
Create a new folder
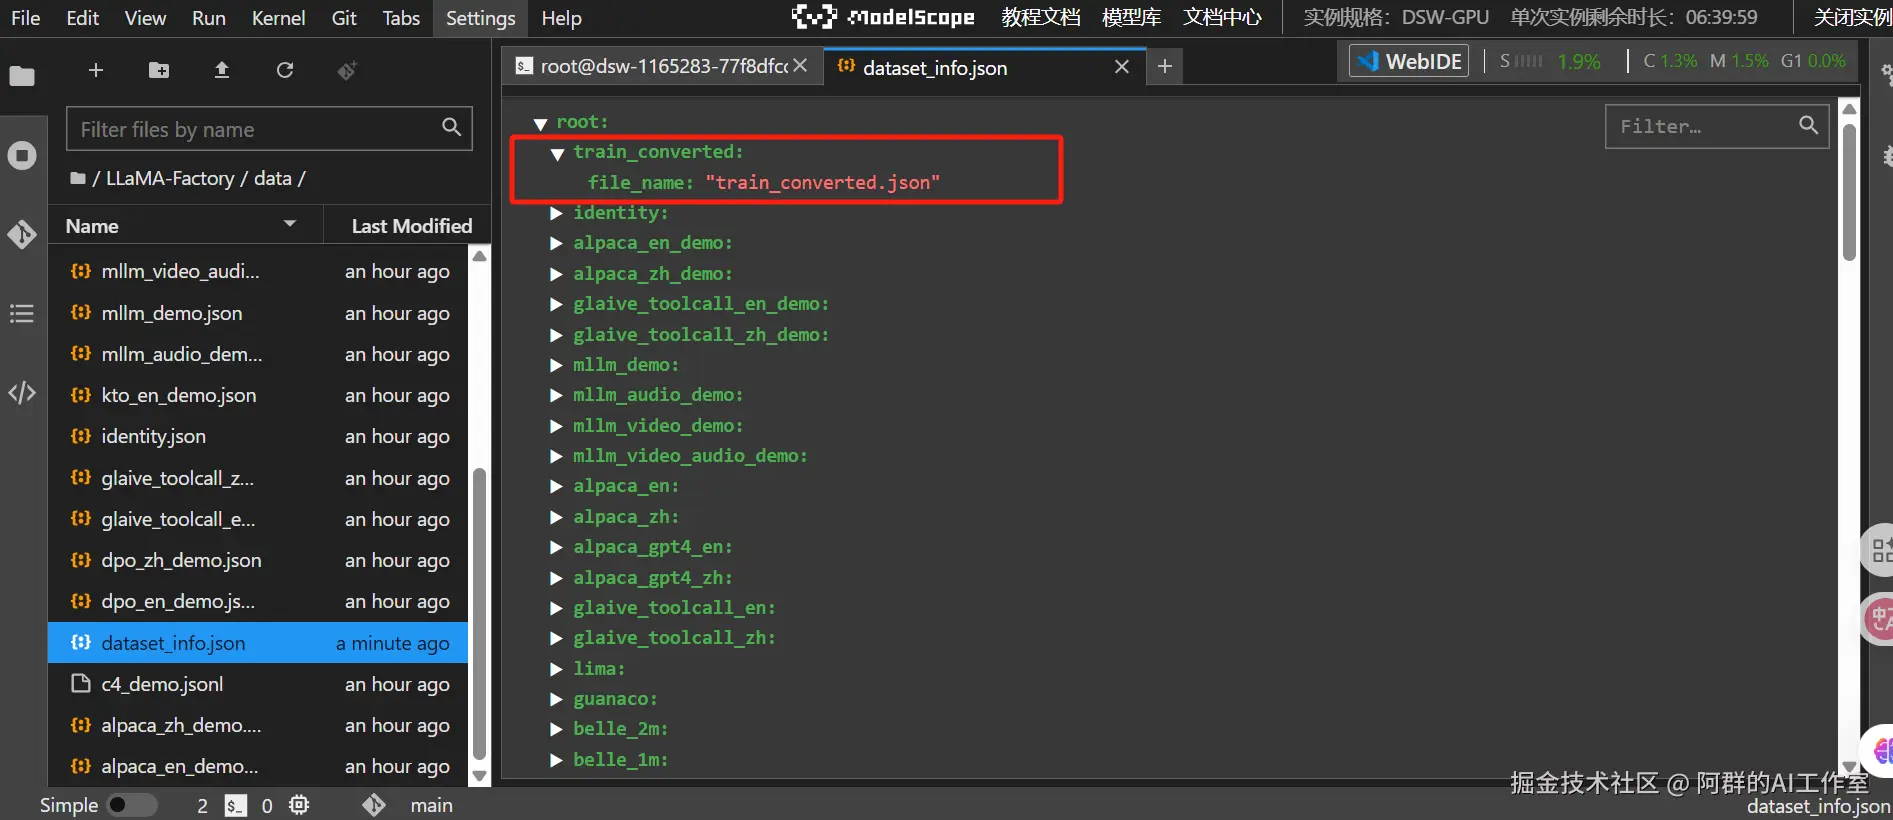(x=159, y=70)
